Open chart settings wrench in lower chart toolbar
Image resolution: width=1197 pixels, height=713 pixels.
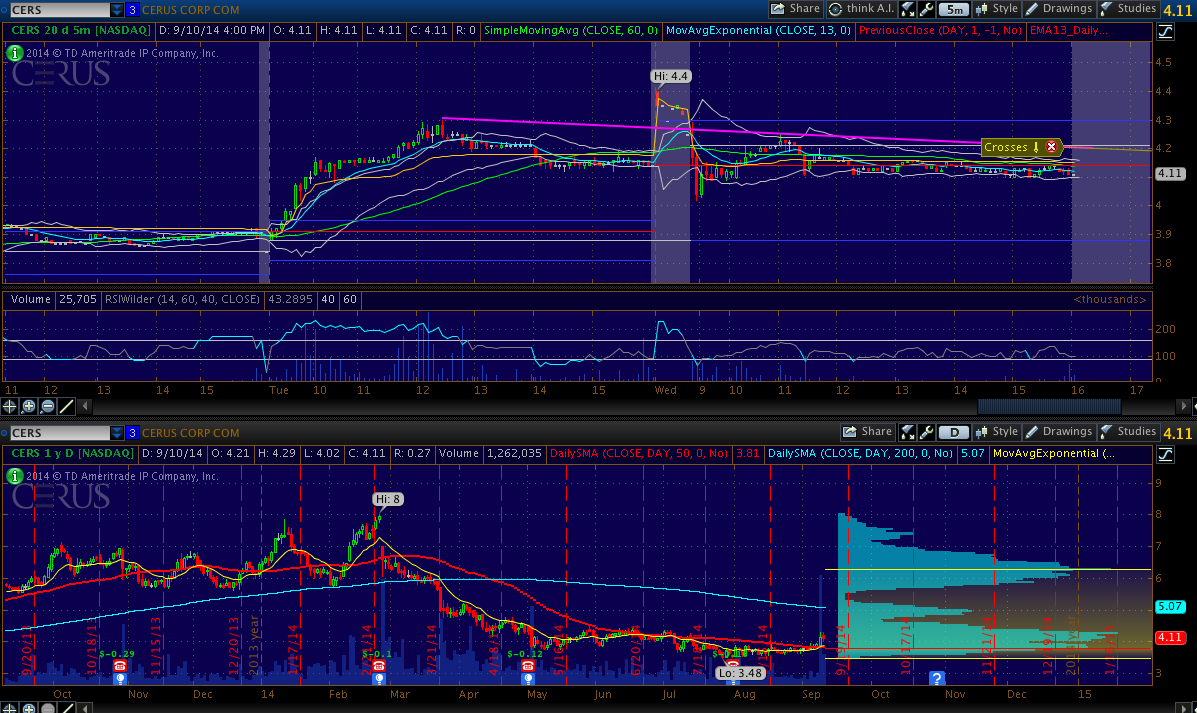click(x=927, y=432)
